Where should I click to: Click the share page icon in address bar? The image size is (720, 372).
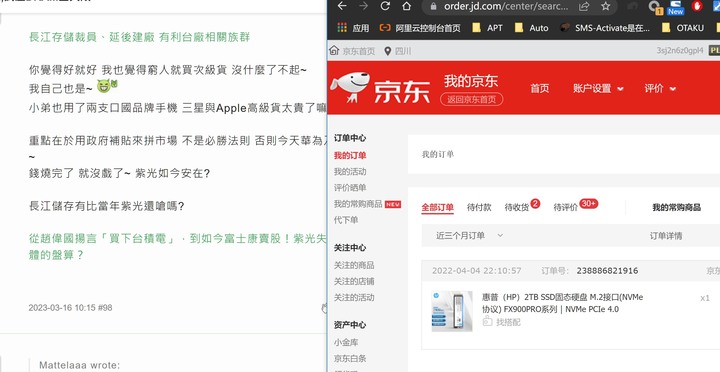pyautogui.click(x=584, y=6)
